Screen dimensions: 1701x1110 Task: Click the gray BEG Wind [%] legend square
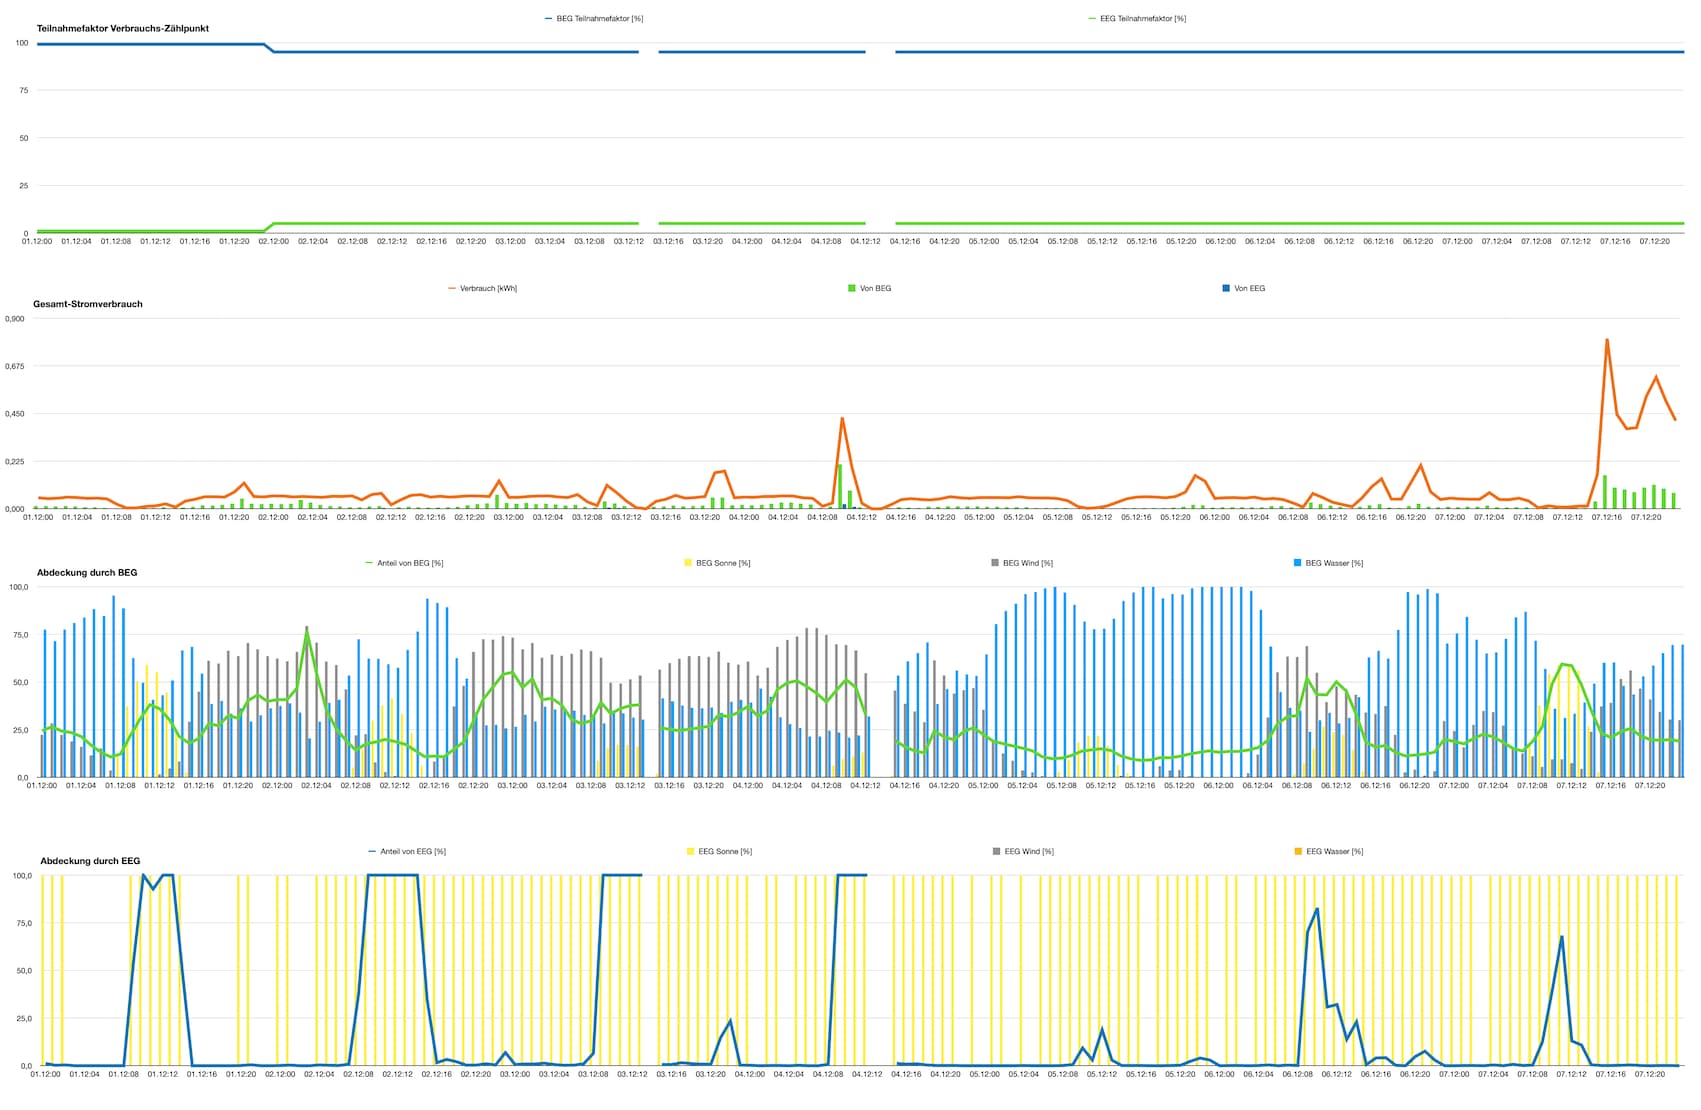(995, 563)
